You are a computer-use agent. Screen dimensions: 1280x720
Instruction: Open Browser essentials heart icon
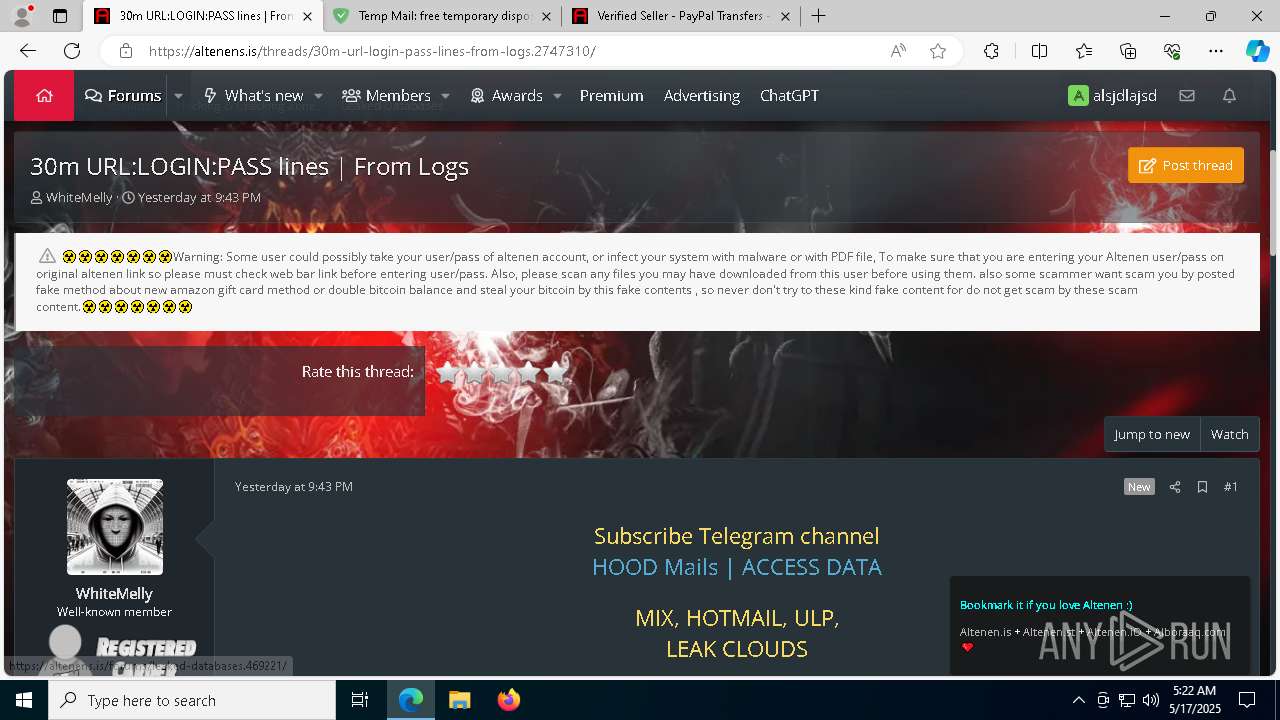click(1172, 51)
